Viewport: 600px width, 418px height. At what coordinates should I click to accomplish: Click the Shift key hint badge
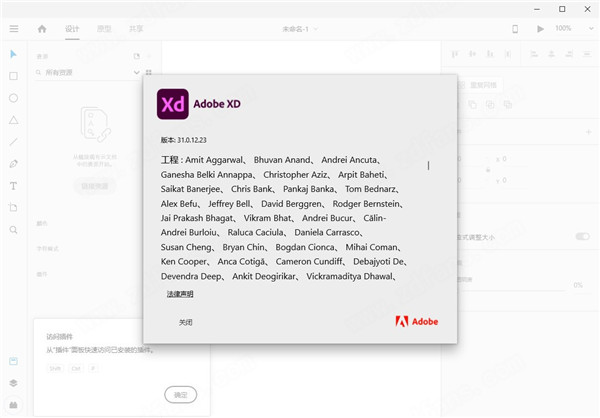pyautogui.click(x=55, y=369)
